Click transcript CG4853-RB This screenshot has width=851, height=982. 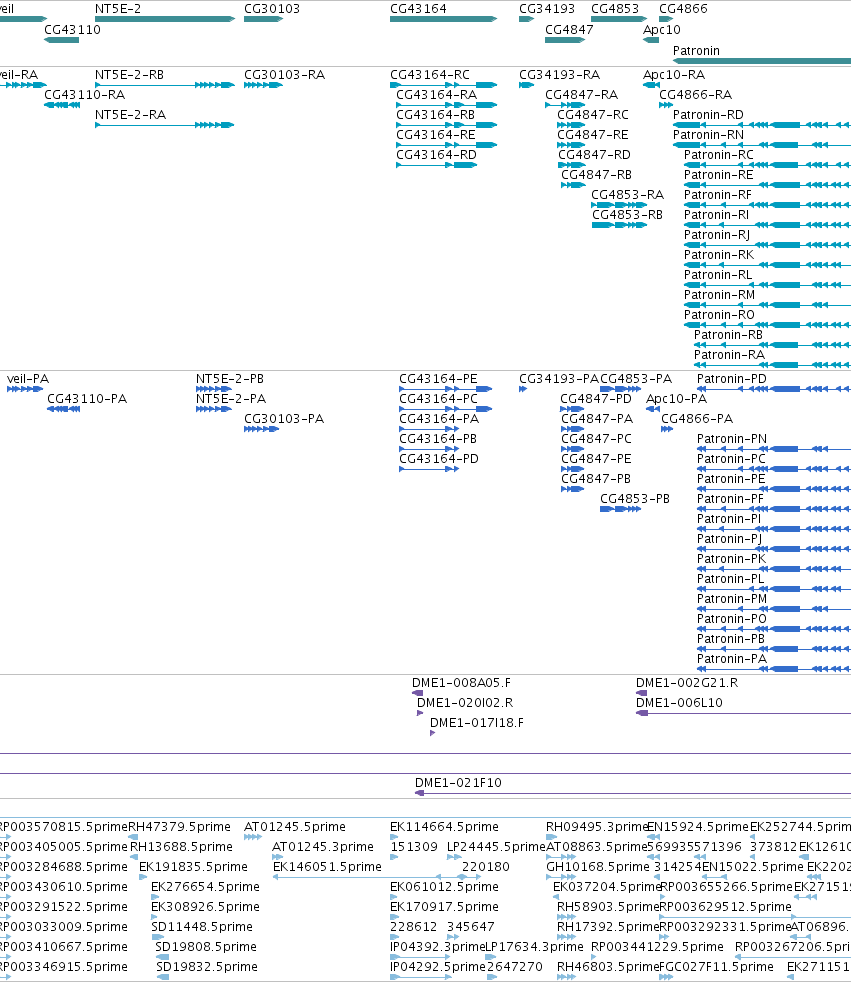coord(619,225)
